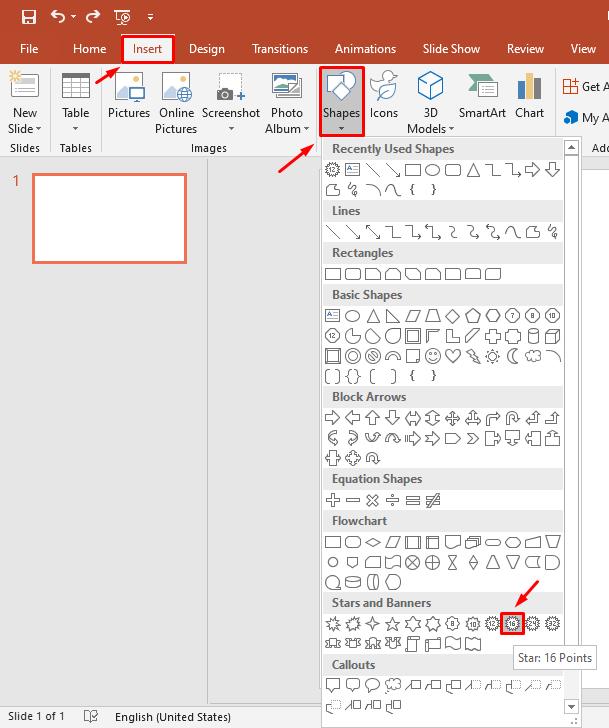The image size is (609, 728).
Task: Choose the not-equal equation shape
Action: pos(433,500)
